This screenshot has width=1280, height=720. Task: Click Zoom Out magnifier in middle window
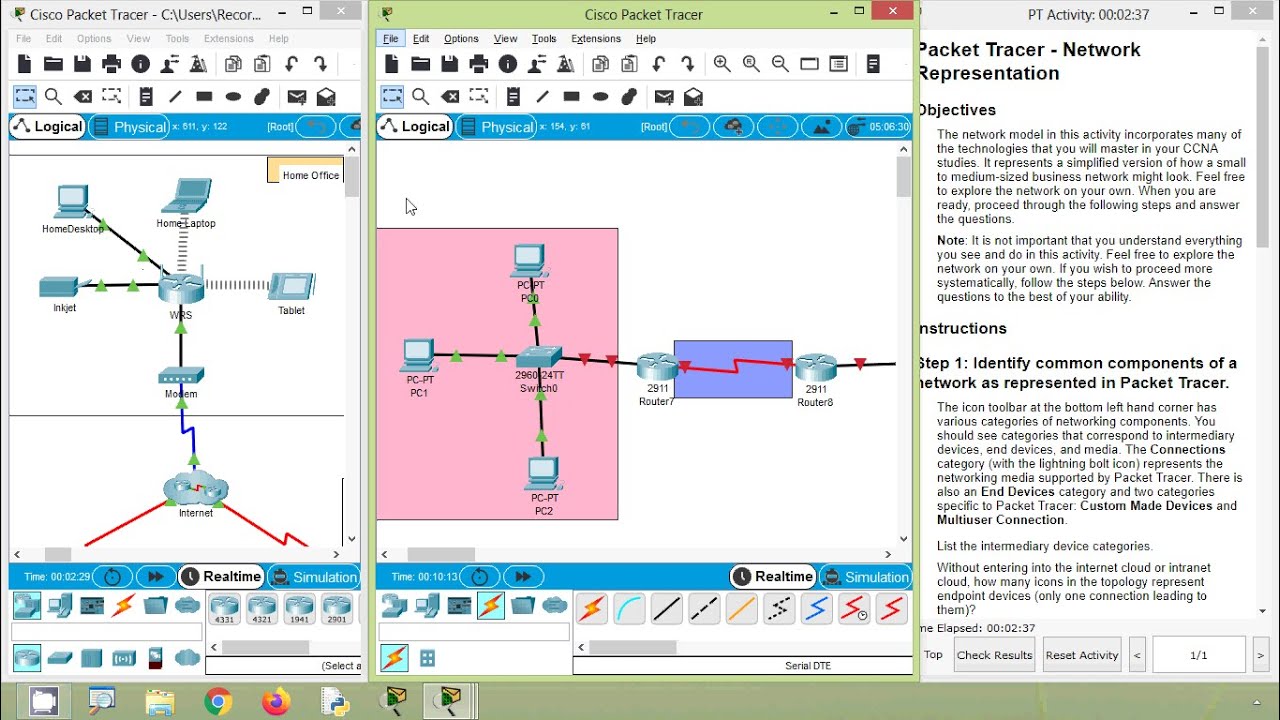pos(780,64)
